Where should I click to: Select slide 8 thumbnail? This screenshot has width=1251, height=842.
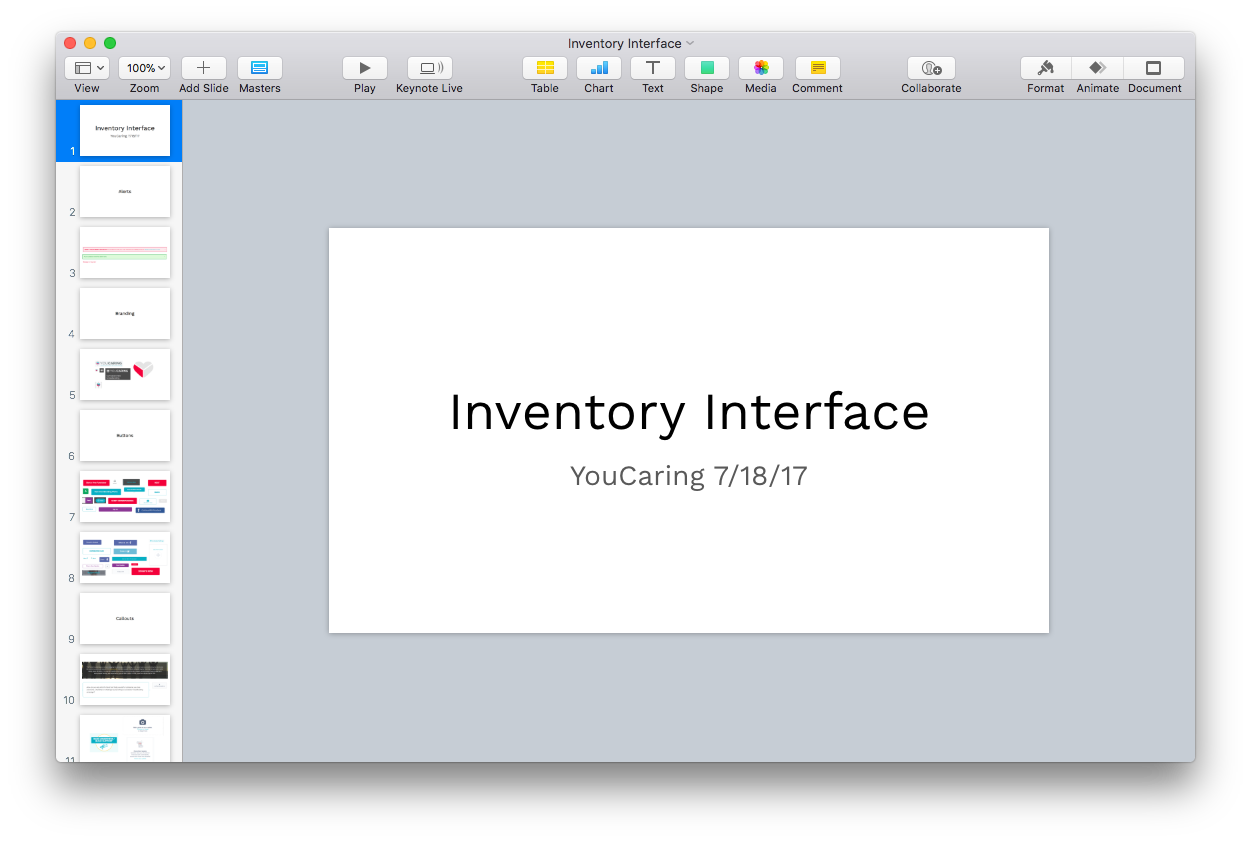[x=125, y=557]
